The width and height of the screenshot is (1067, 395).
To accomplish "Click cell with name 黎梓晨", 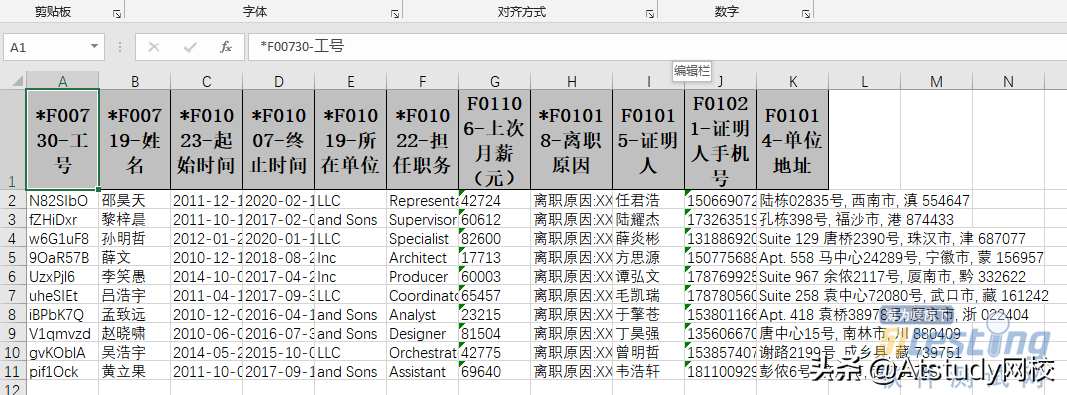I will (x=135, y=219).
